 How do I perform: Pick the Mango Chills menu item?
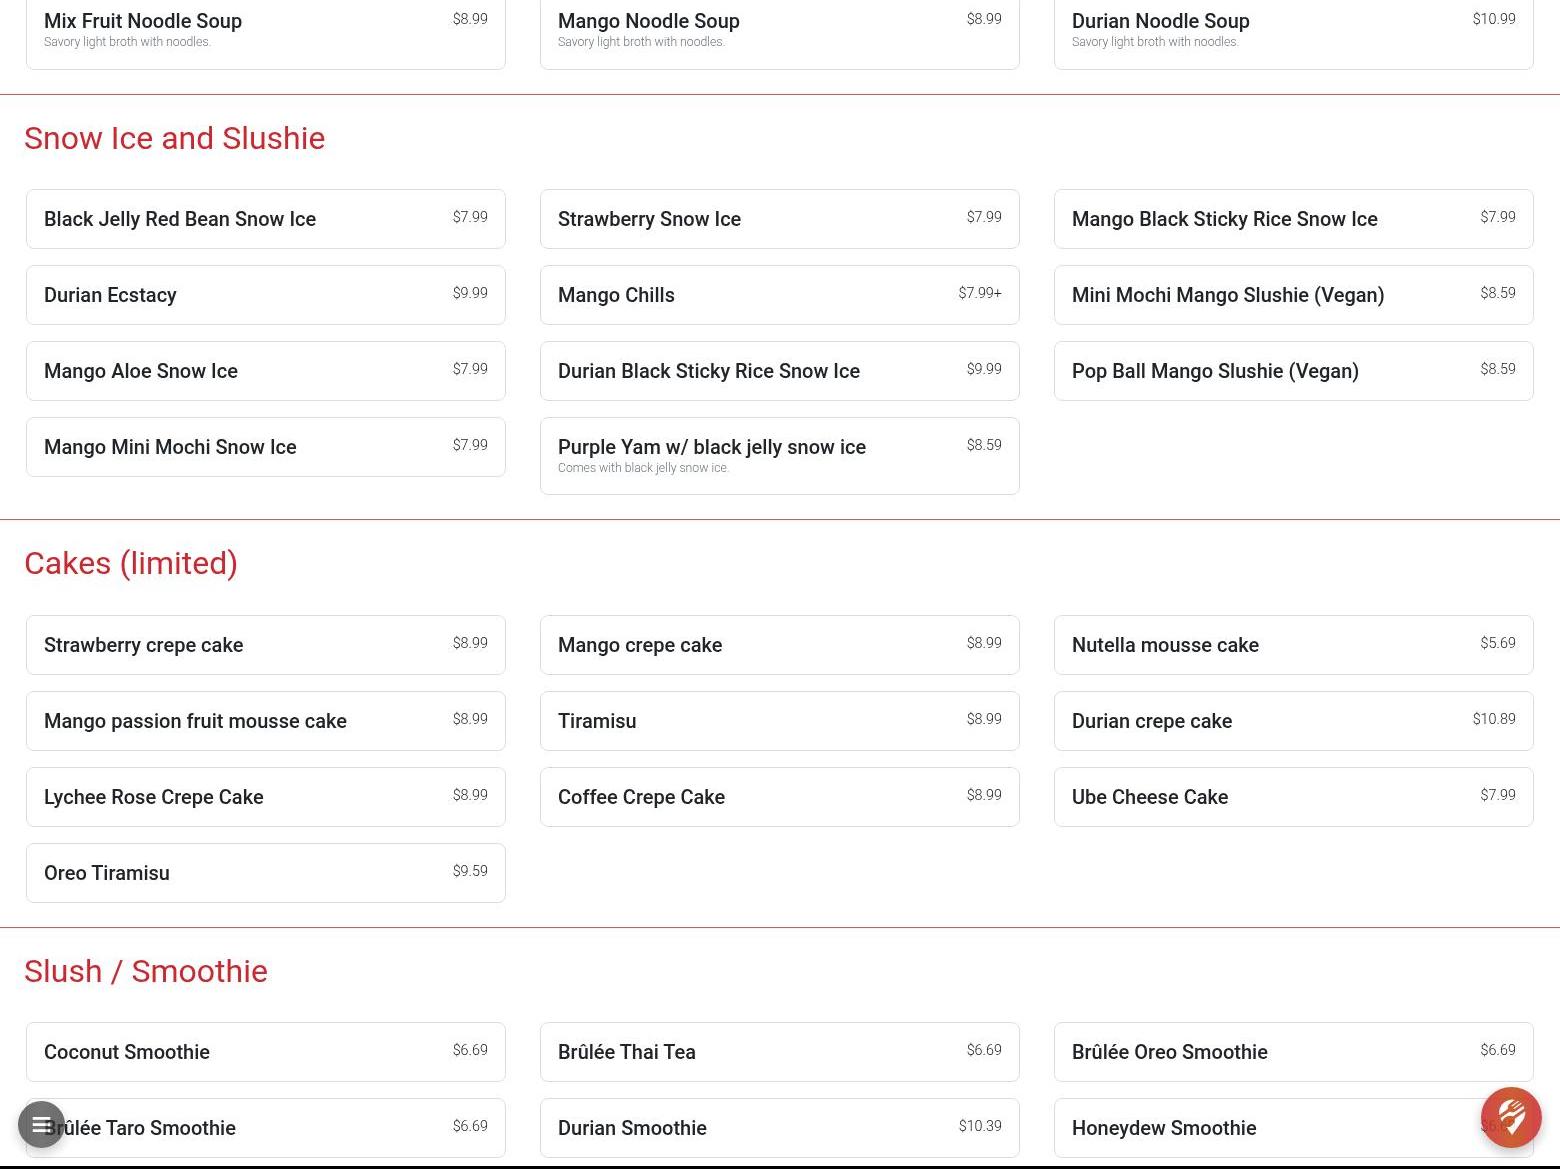(780, 295)
